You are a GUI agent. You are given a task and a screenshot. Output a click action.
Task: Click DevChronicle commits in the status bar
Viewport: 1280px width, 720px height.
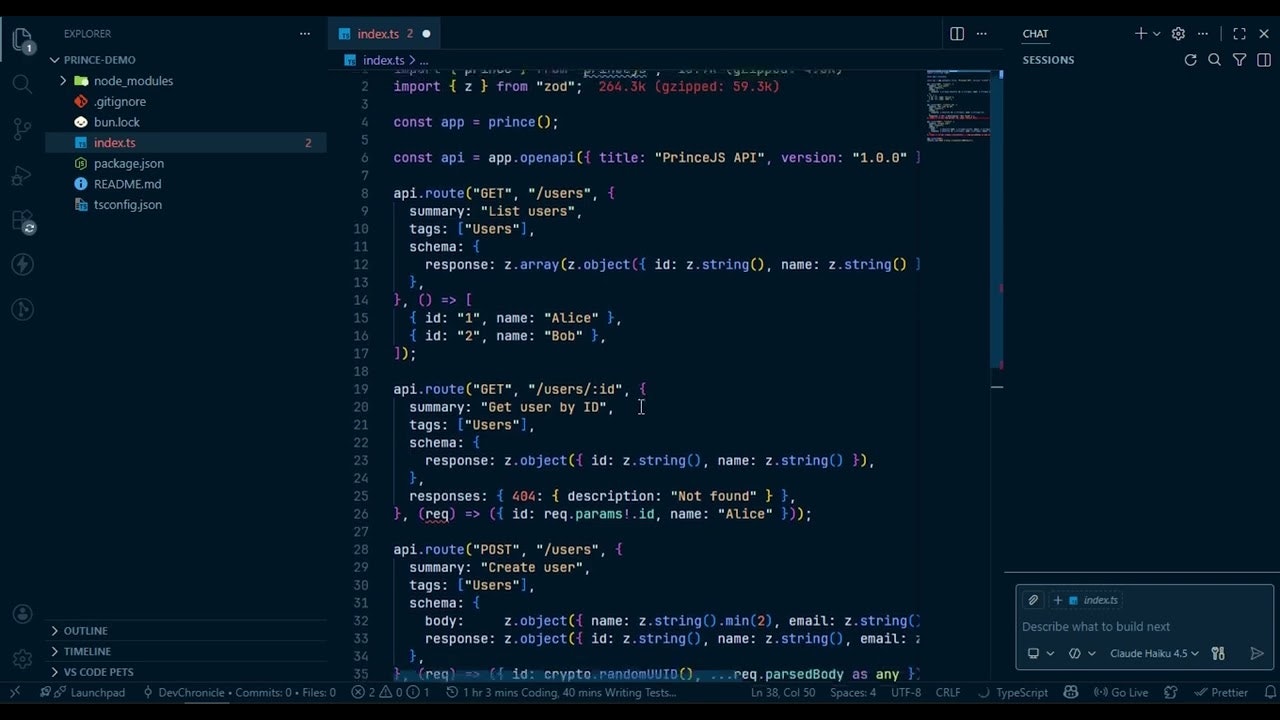coord(239,692)
